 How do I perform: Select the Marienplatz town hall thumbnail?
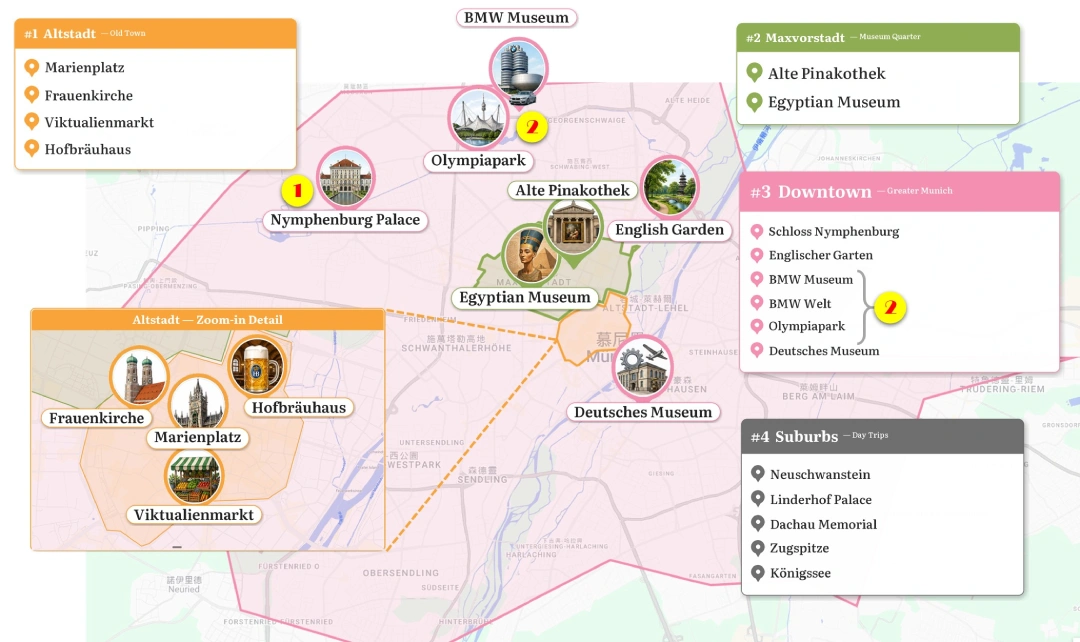tap(198, 404)
